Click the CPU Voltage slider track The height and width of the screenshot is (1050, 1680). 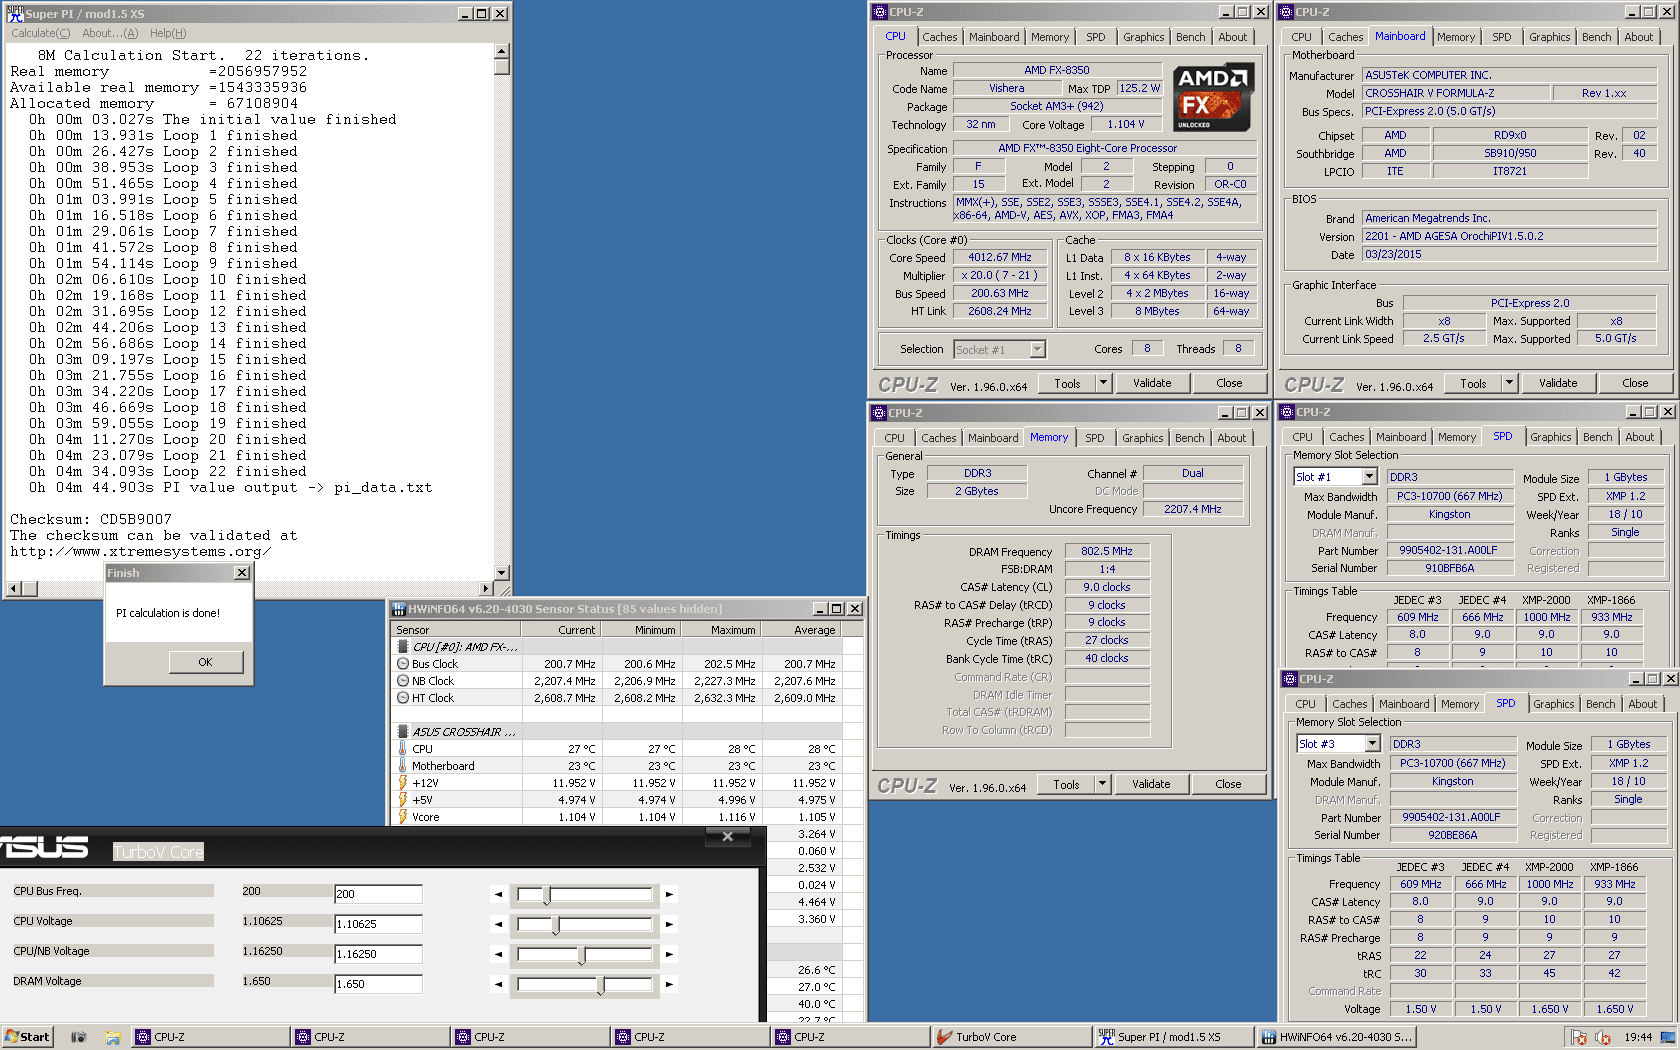pos(584,924)
